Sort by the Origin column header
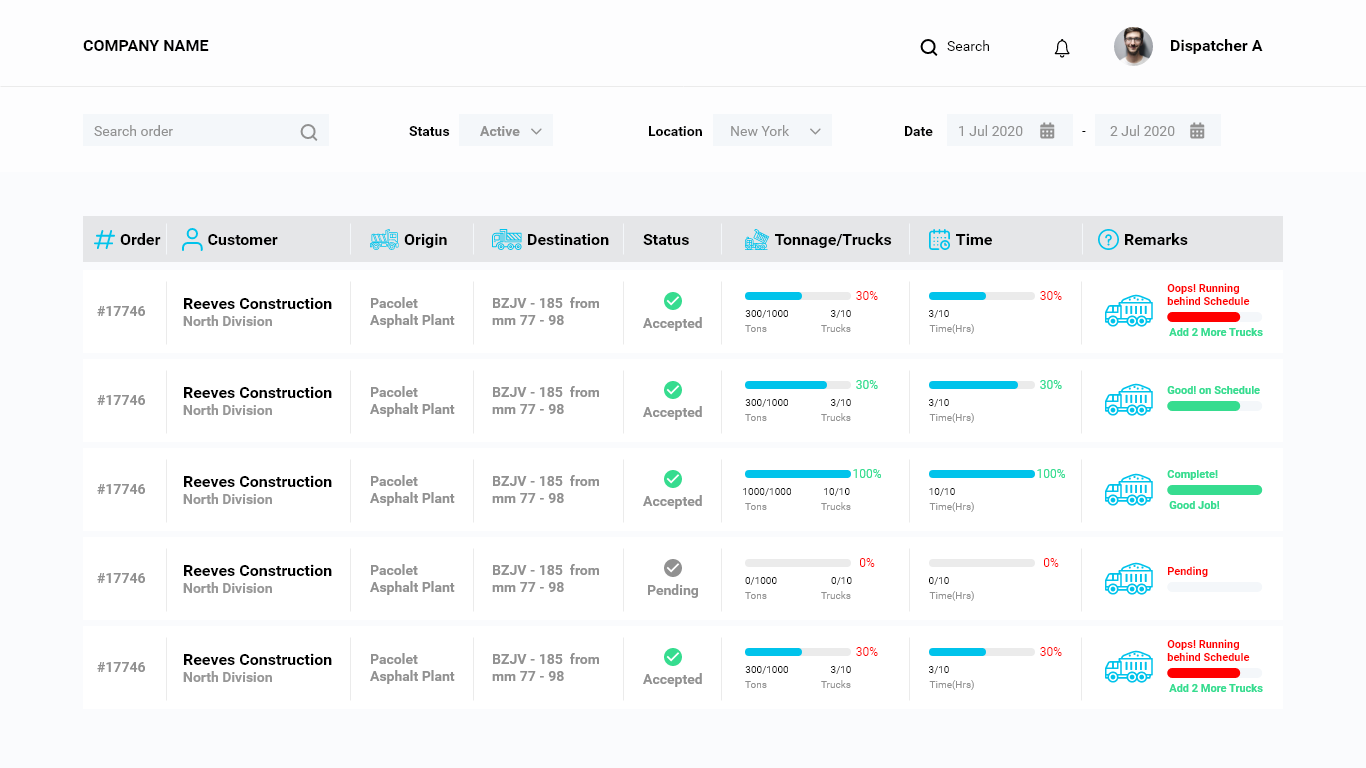Screen dimensions: 1366x768 [x=425, y=240]
